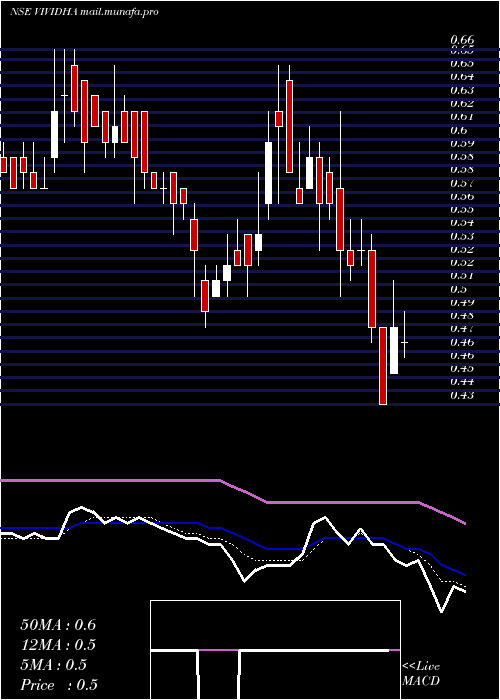Select the 50MA : 0.6 readout
This screenshot has height=700, width=500.
tap(58, 625)
